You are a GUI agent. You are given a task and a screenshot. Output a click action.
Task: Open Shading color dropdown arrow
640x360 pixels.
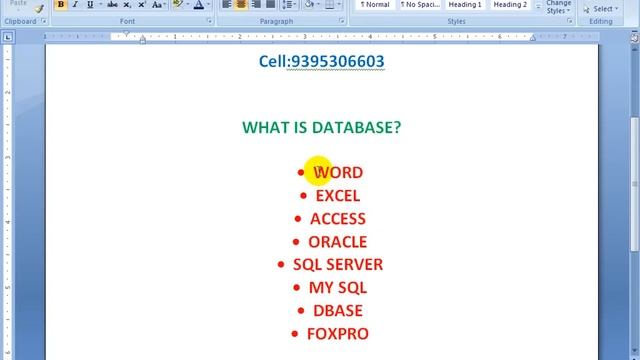click(318, 4)
